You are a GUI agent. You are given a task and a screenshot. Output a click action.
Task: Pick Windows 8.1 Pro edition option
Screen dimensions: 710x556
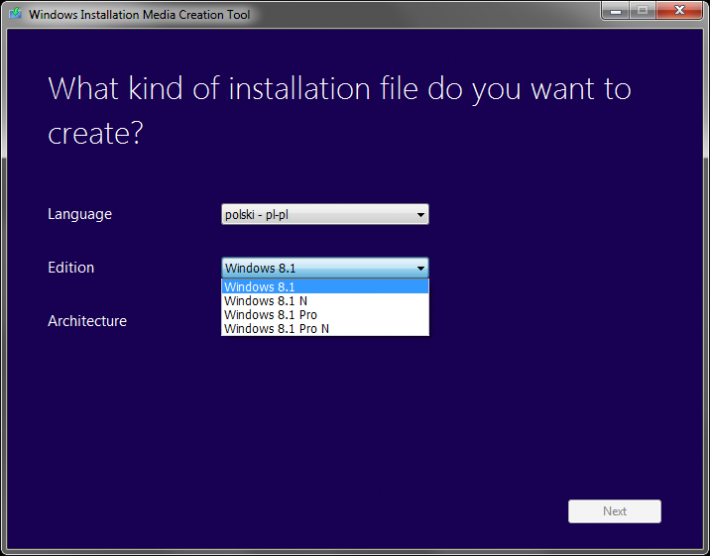pyautogui.click(x=325, y=315)
